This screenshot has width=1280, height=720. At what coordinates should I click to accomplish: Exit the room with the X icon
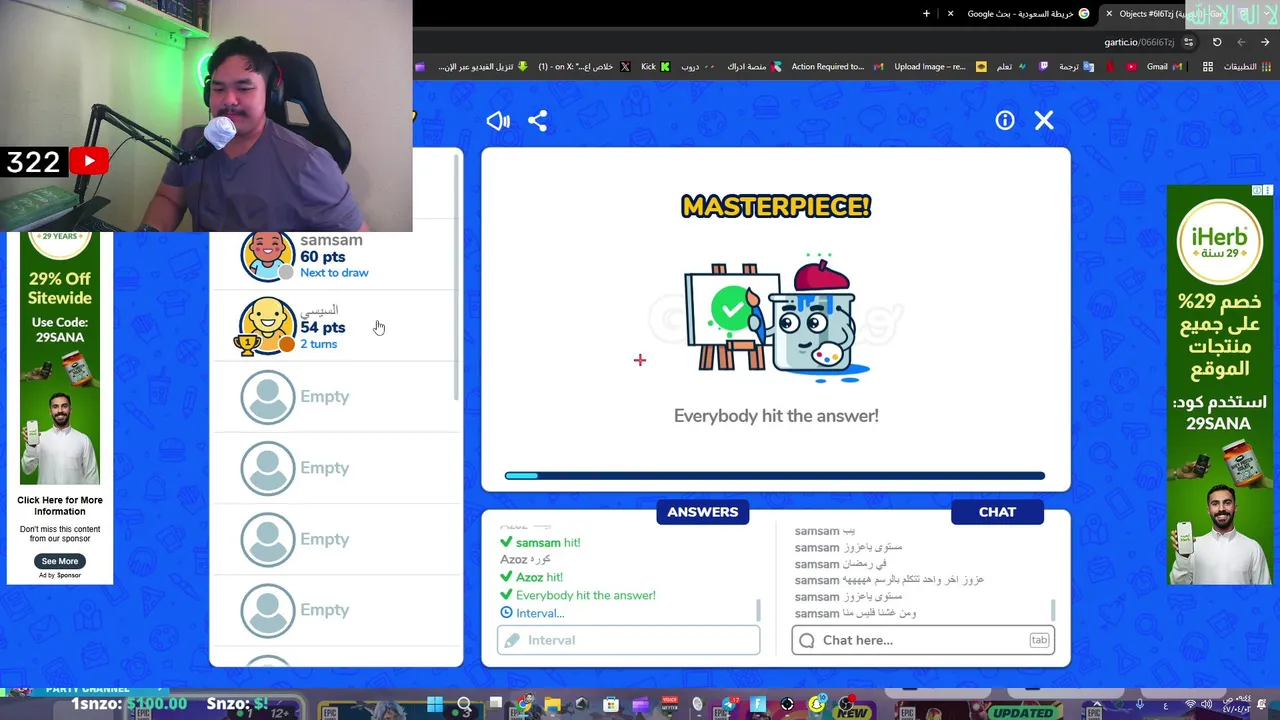pos(1044,120)
